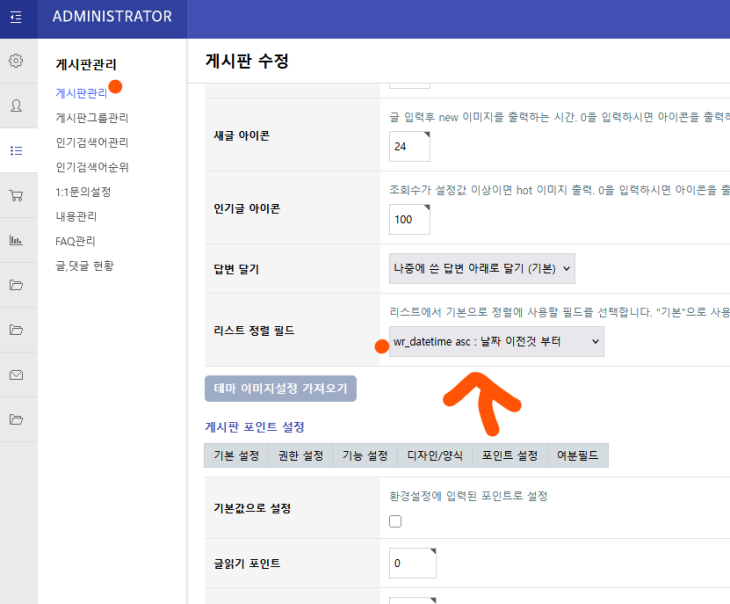Switch to the 디자인/양식 tab

click(x=434, y=456)
